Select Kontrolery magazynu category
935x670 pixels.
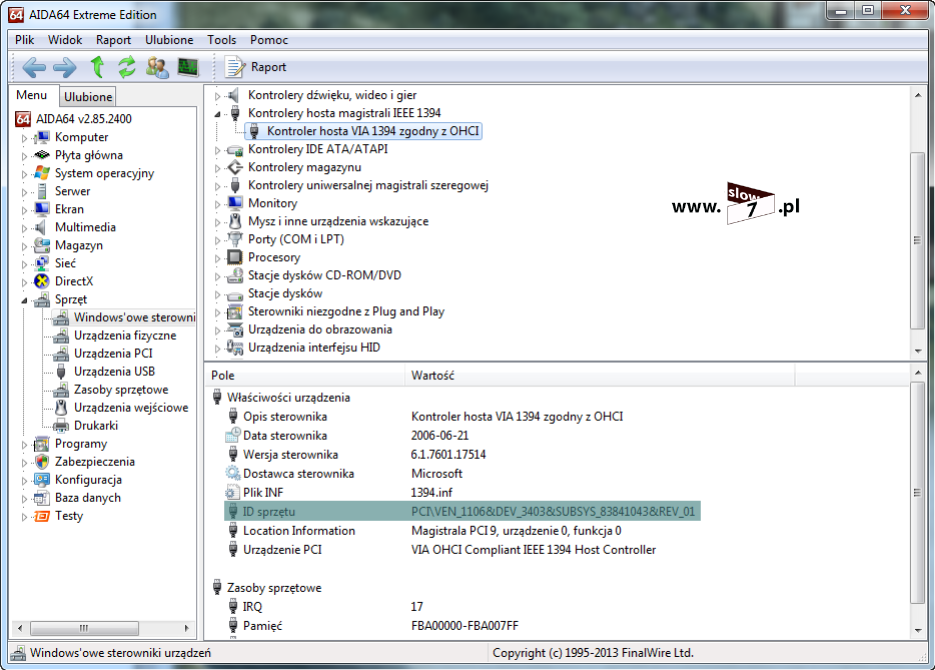click(305, 168)
